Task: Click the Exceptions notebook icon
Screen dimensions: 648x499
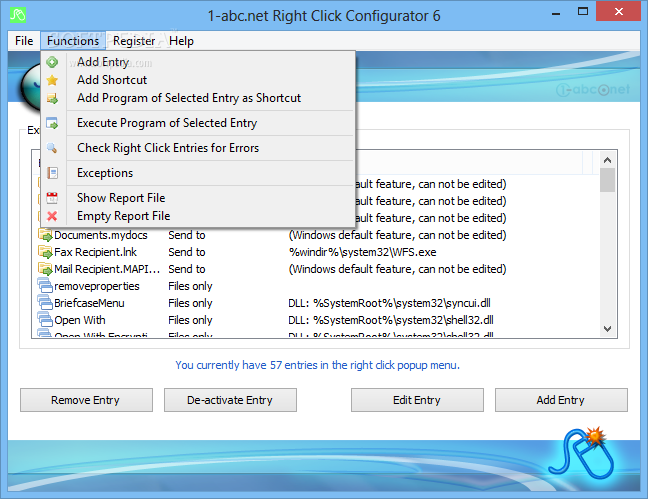Action: point(52,173)
